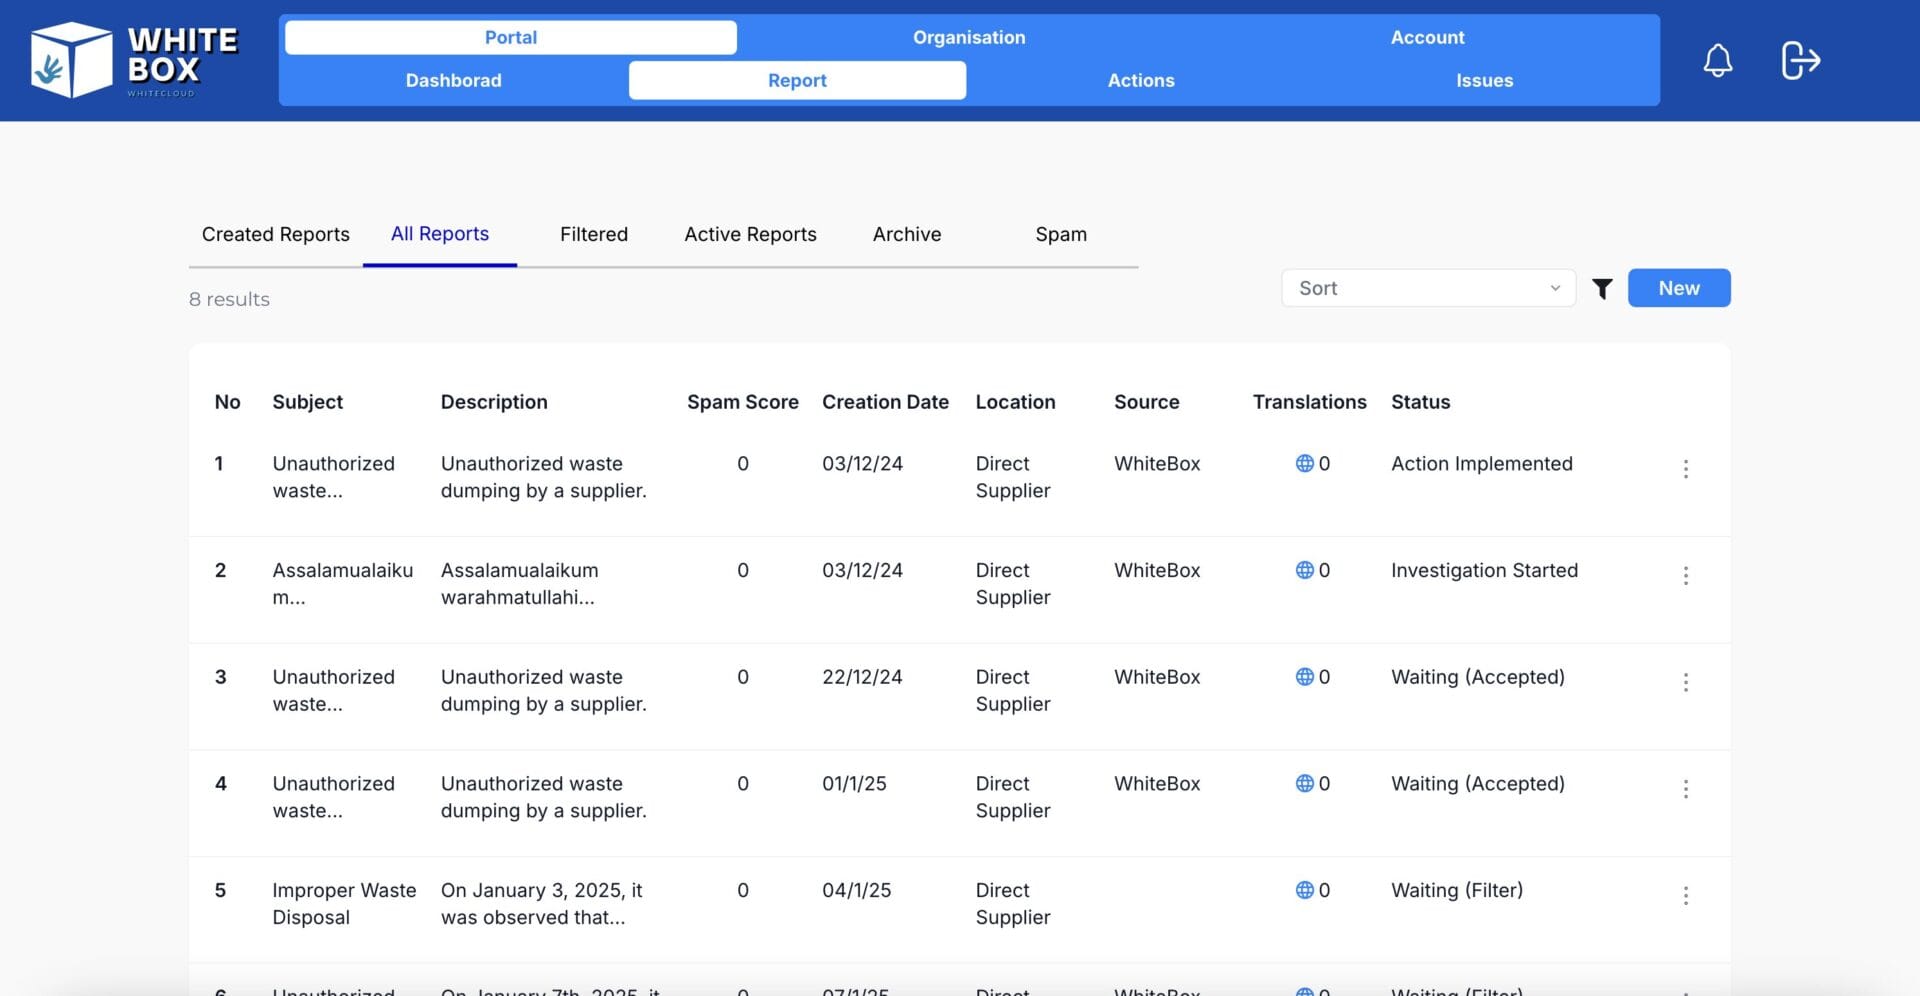
Task: Go to the Actions page
Action: tap(1141, 80)
